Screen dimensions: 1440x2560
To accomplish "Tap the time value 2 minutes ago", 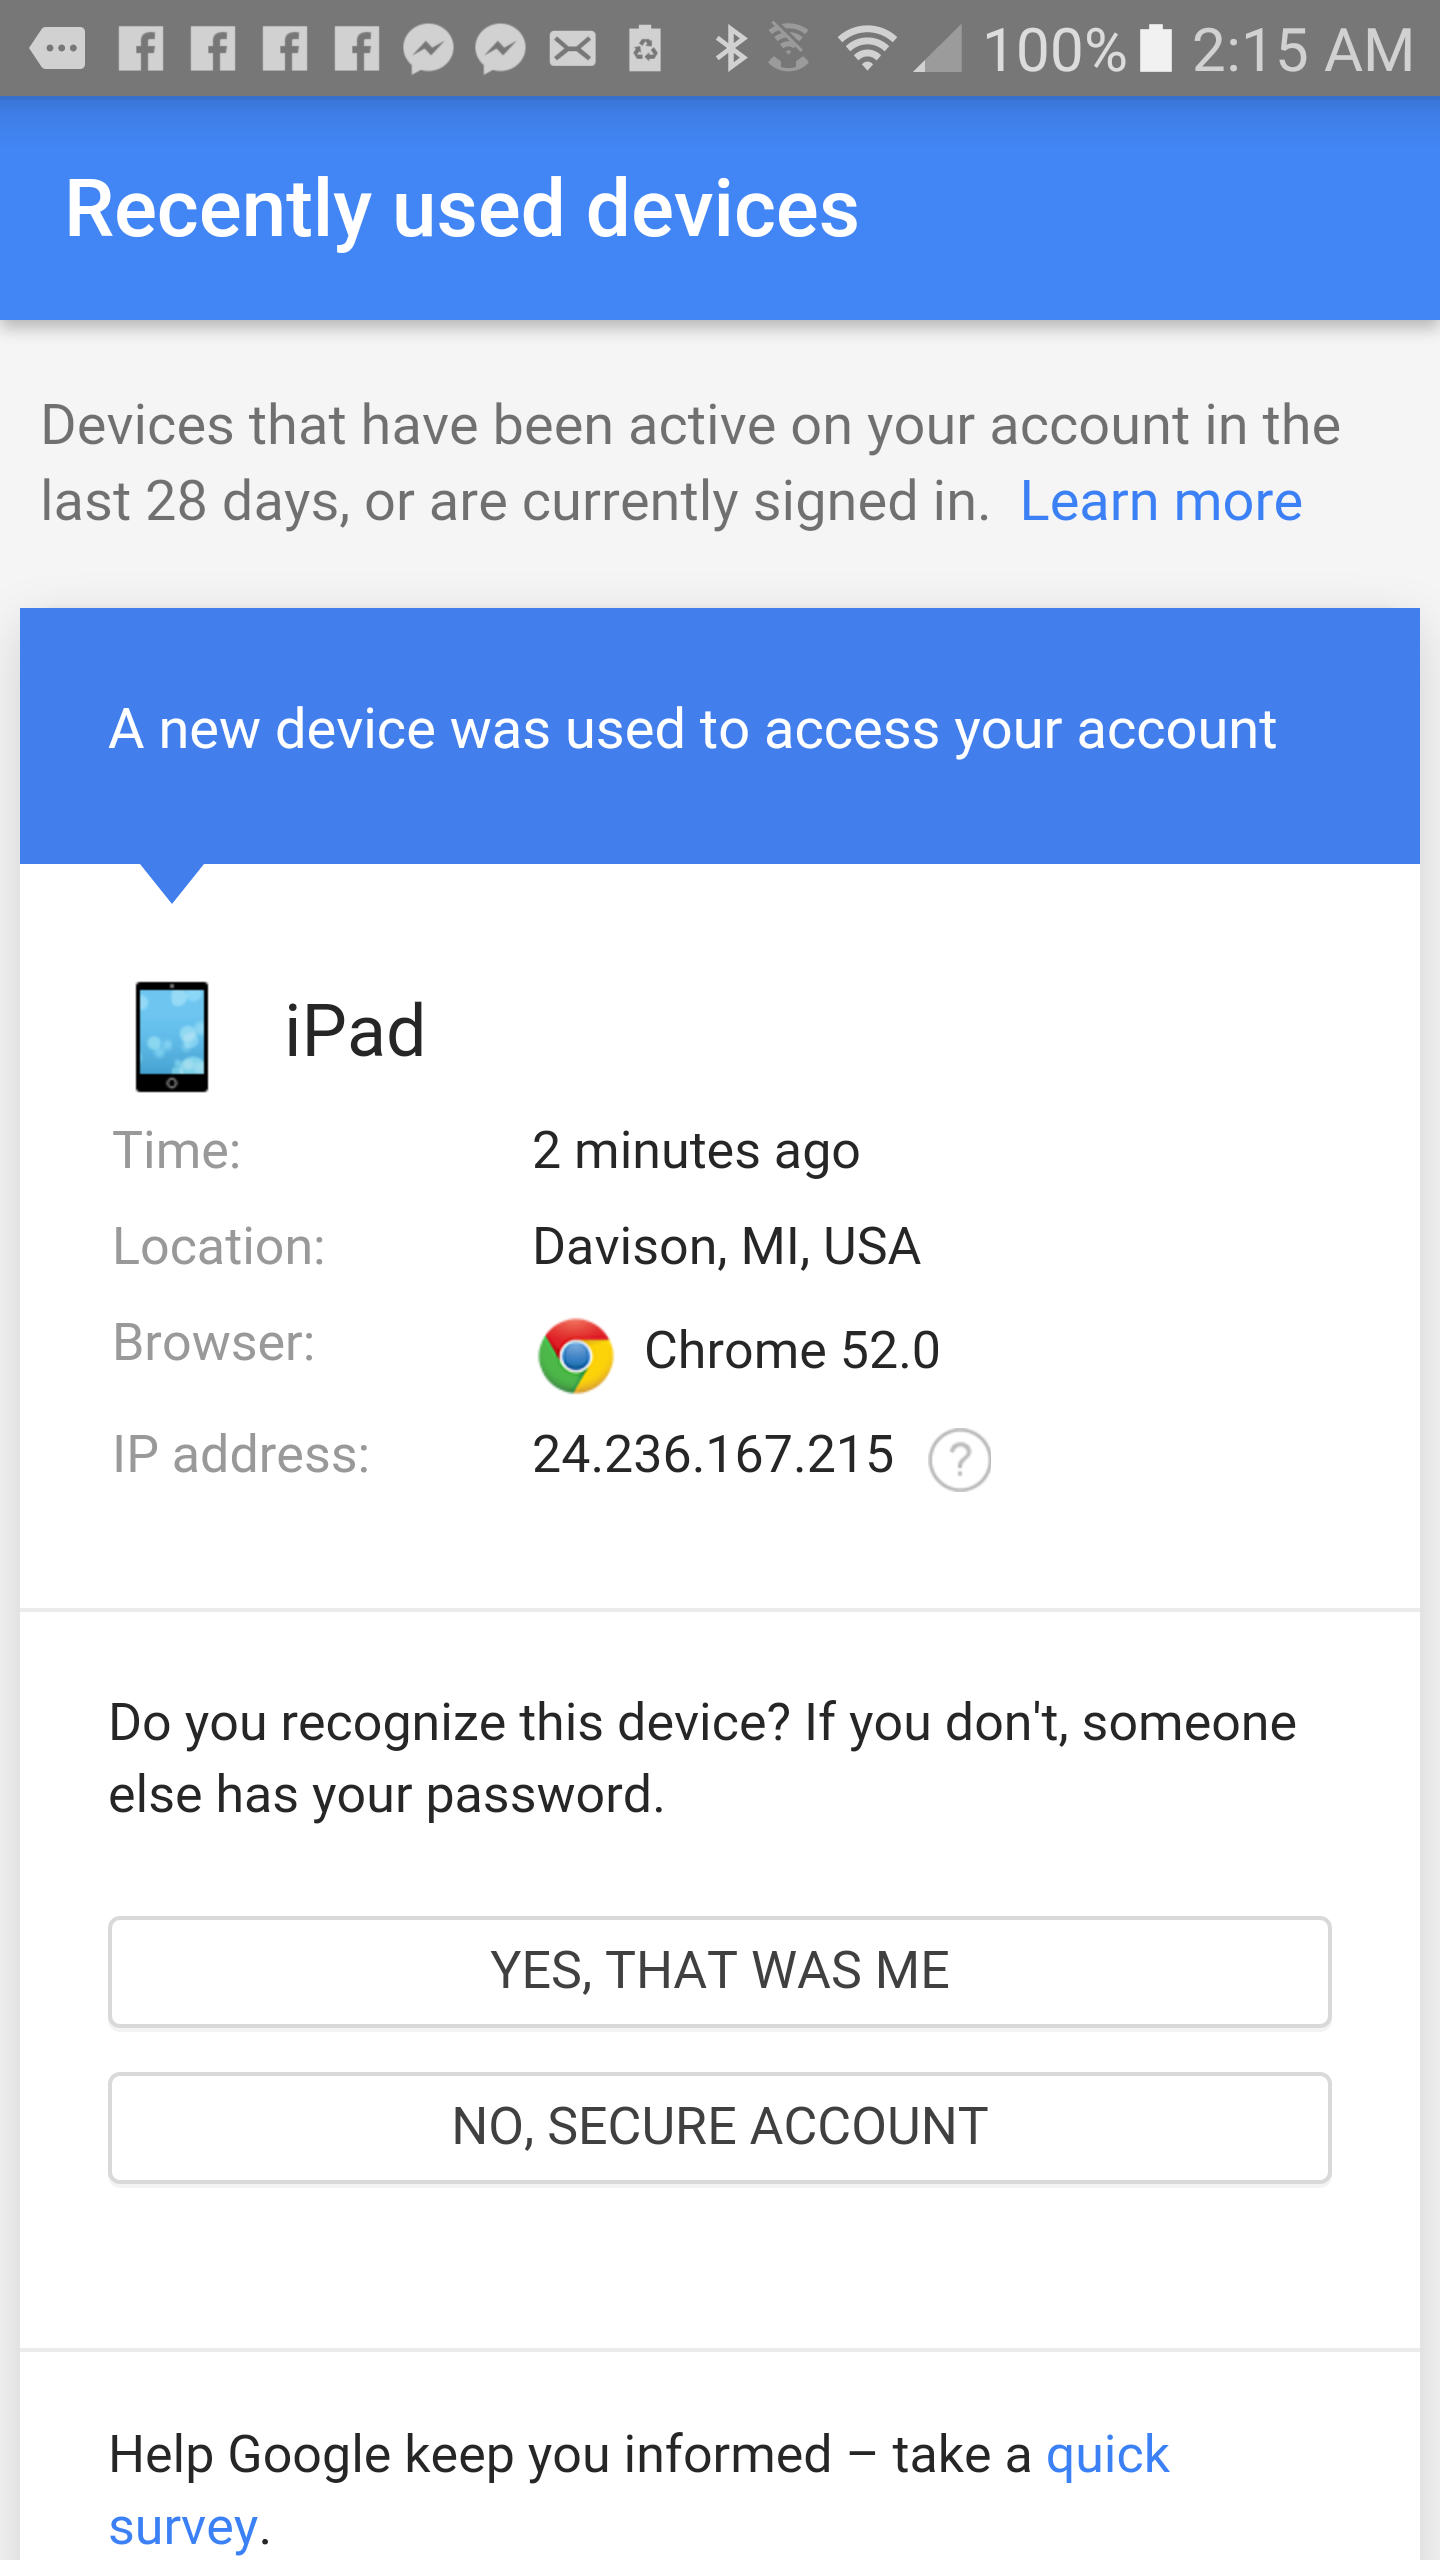I will click(x=695, y=1150).
